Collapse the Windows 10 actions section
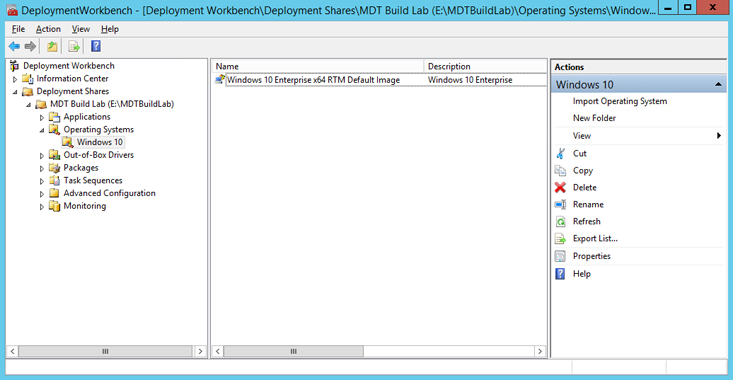Image resolution: width=733 pixels, height=380 pixels. pos(719,85)
